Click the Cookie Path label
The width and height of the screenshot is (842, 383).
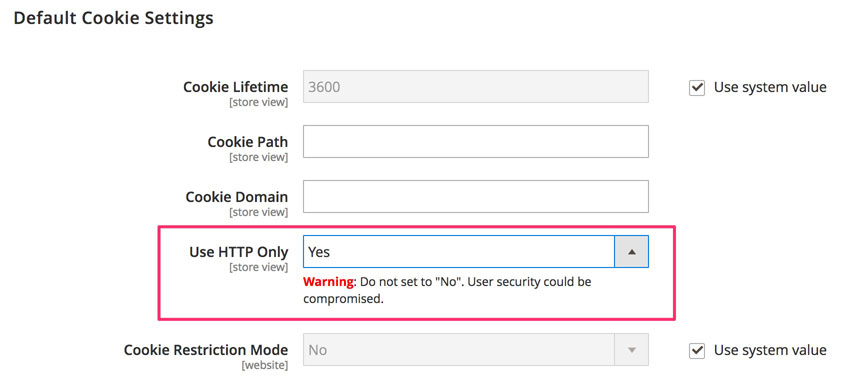click(248, 142)
